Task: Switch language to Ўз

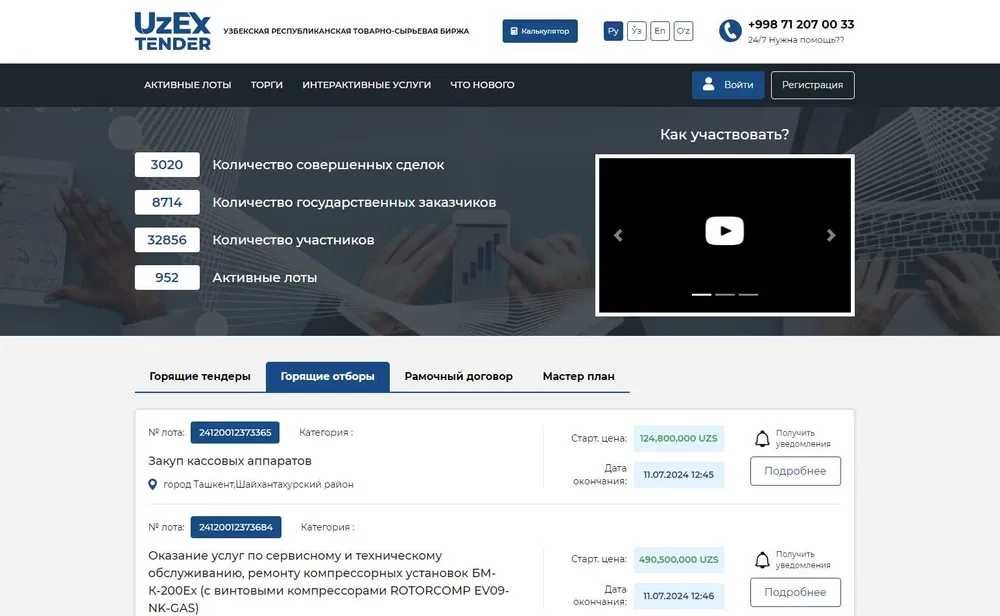Action: coord(636,31)
